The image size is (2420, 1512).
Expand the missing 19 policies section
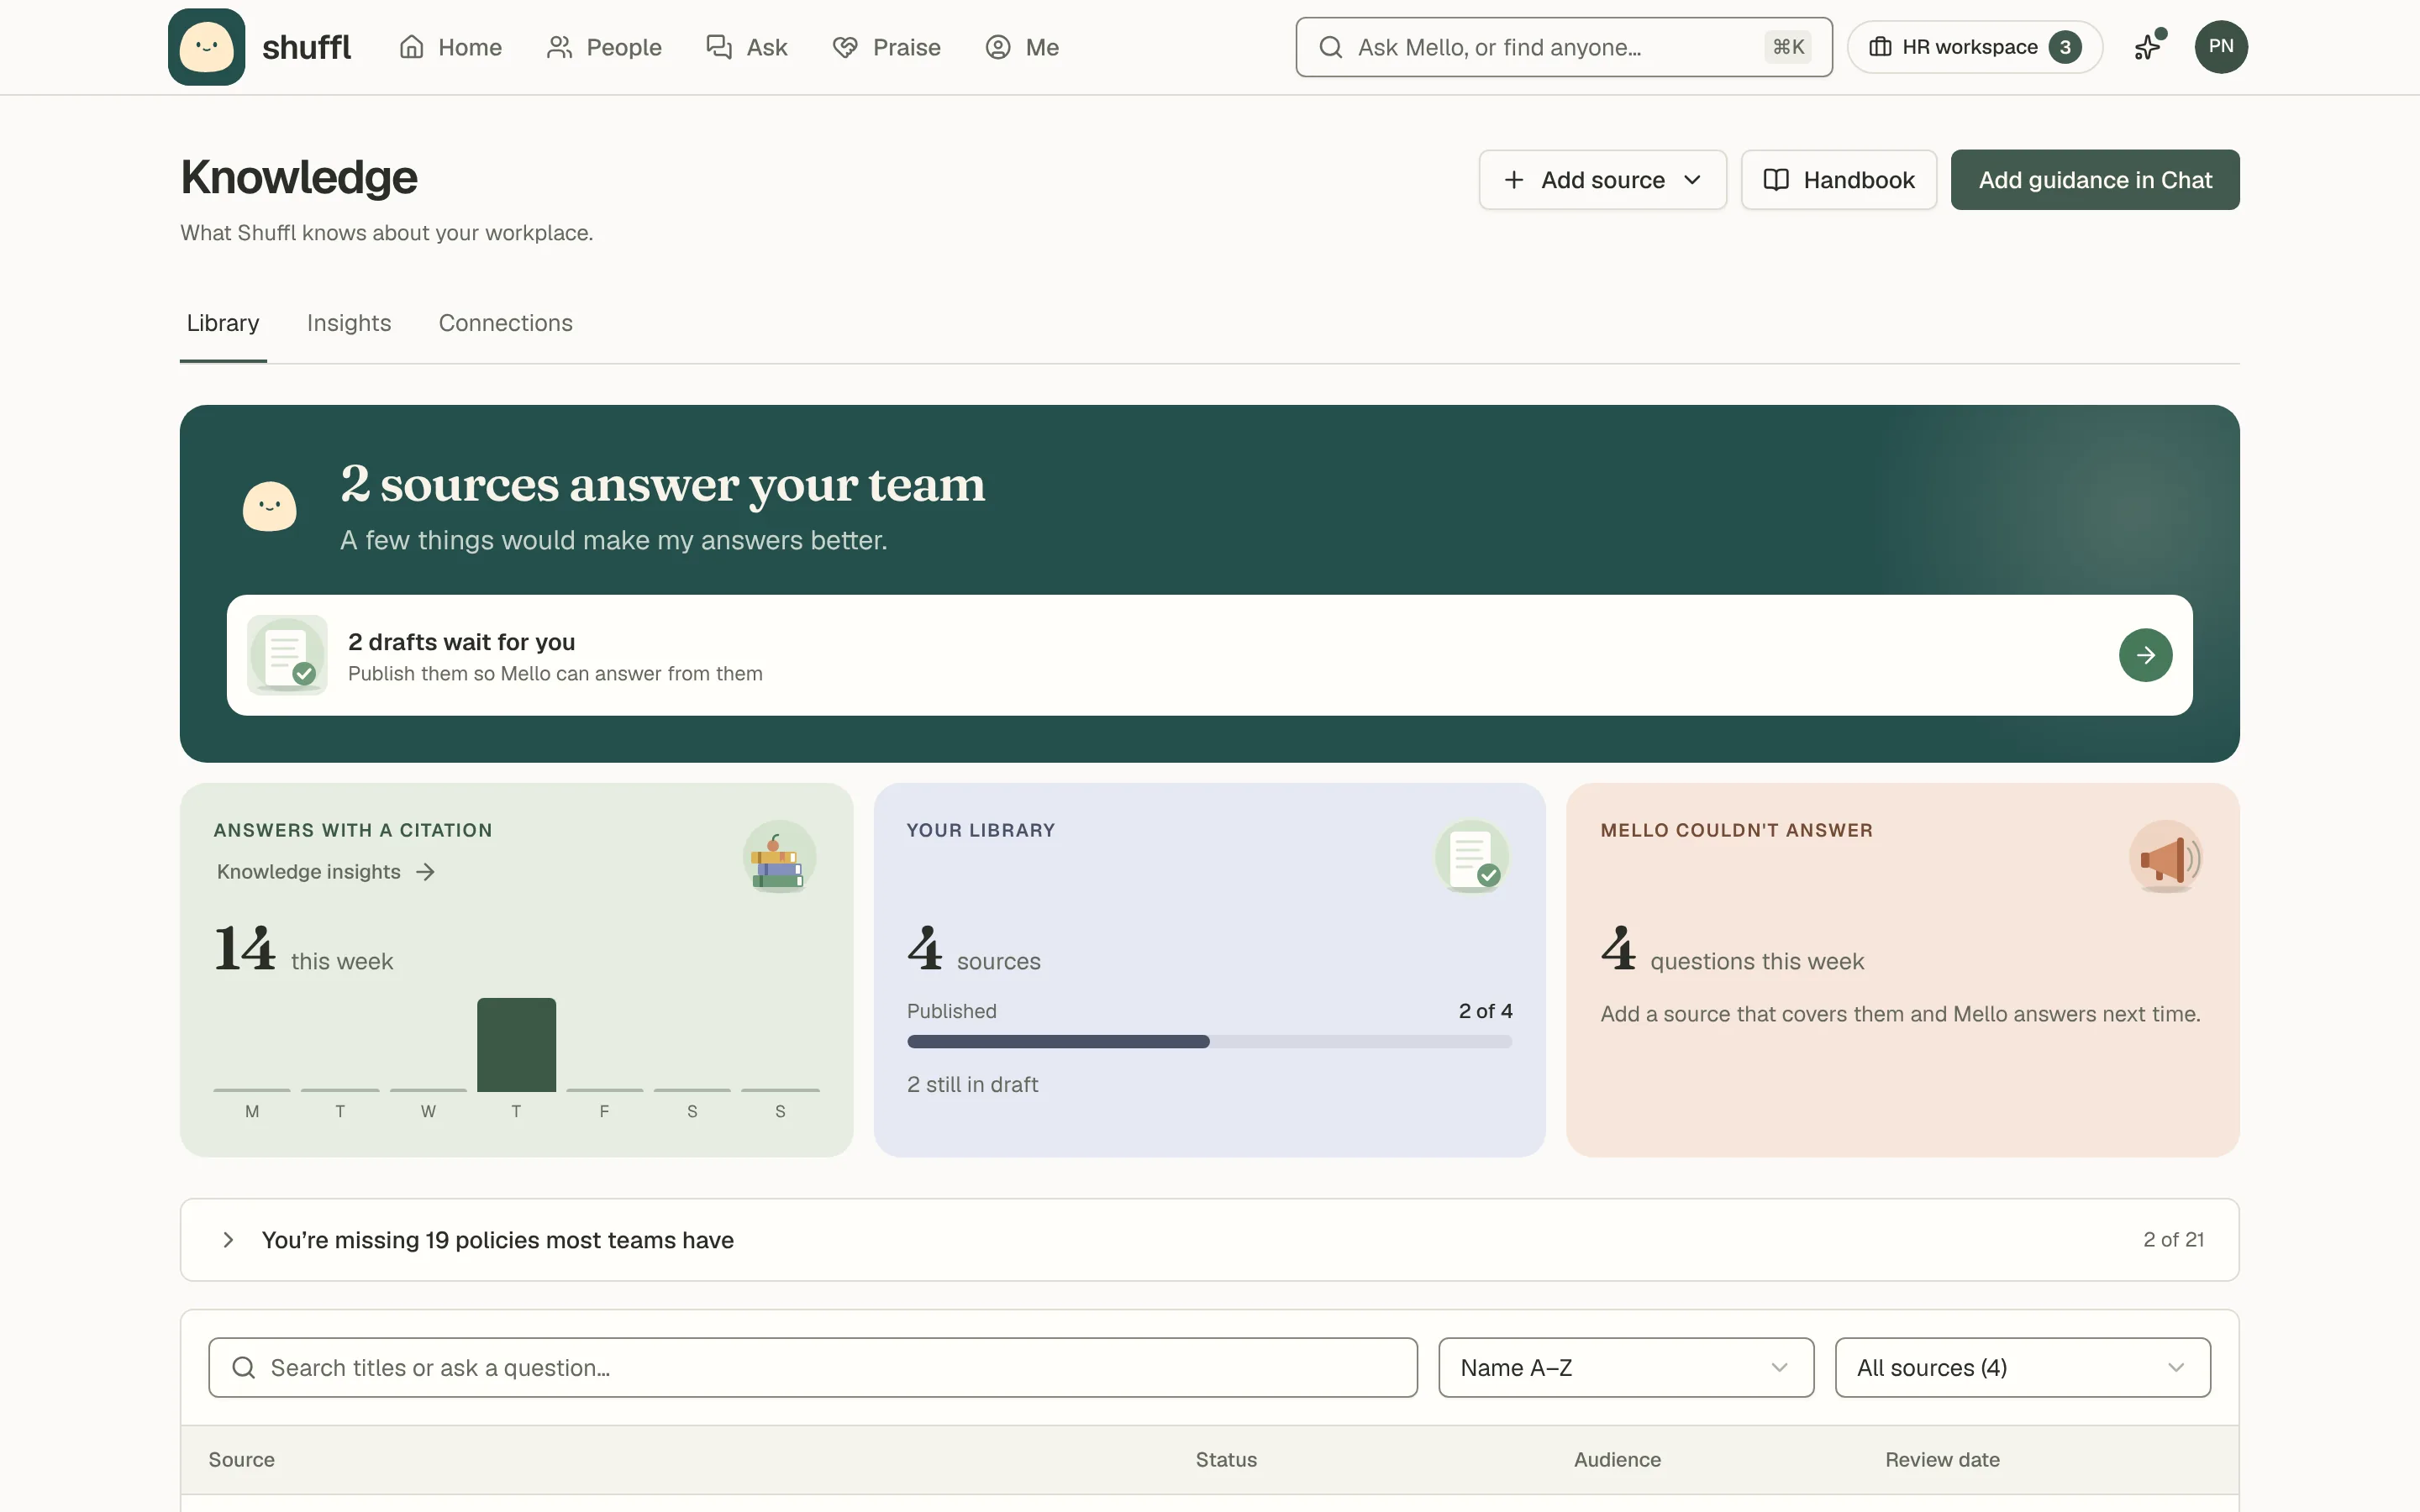point(1209,1239)
